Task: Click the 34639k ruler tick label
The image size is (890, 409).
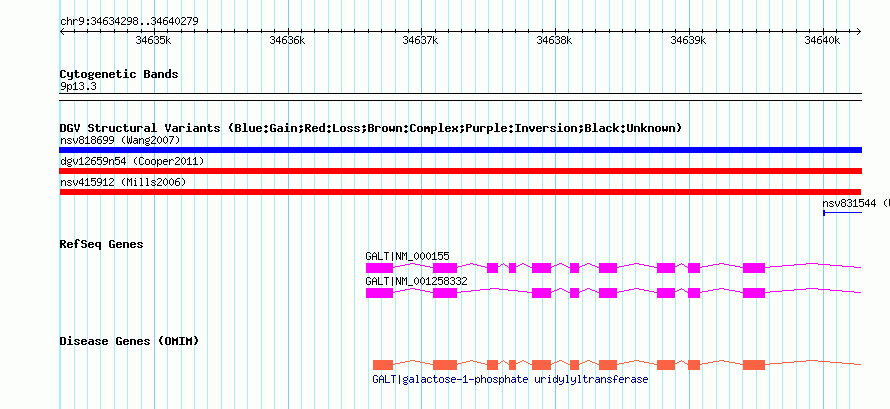Action: 689,40
